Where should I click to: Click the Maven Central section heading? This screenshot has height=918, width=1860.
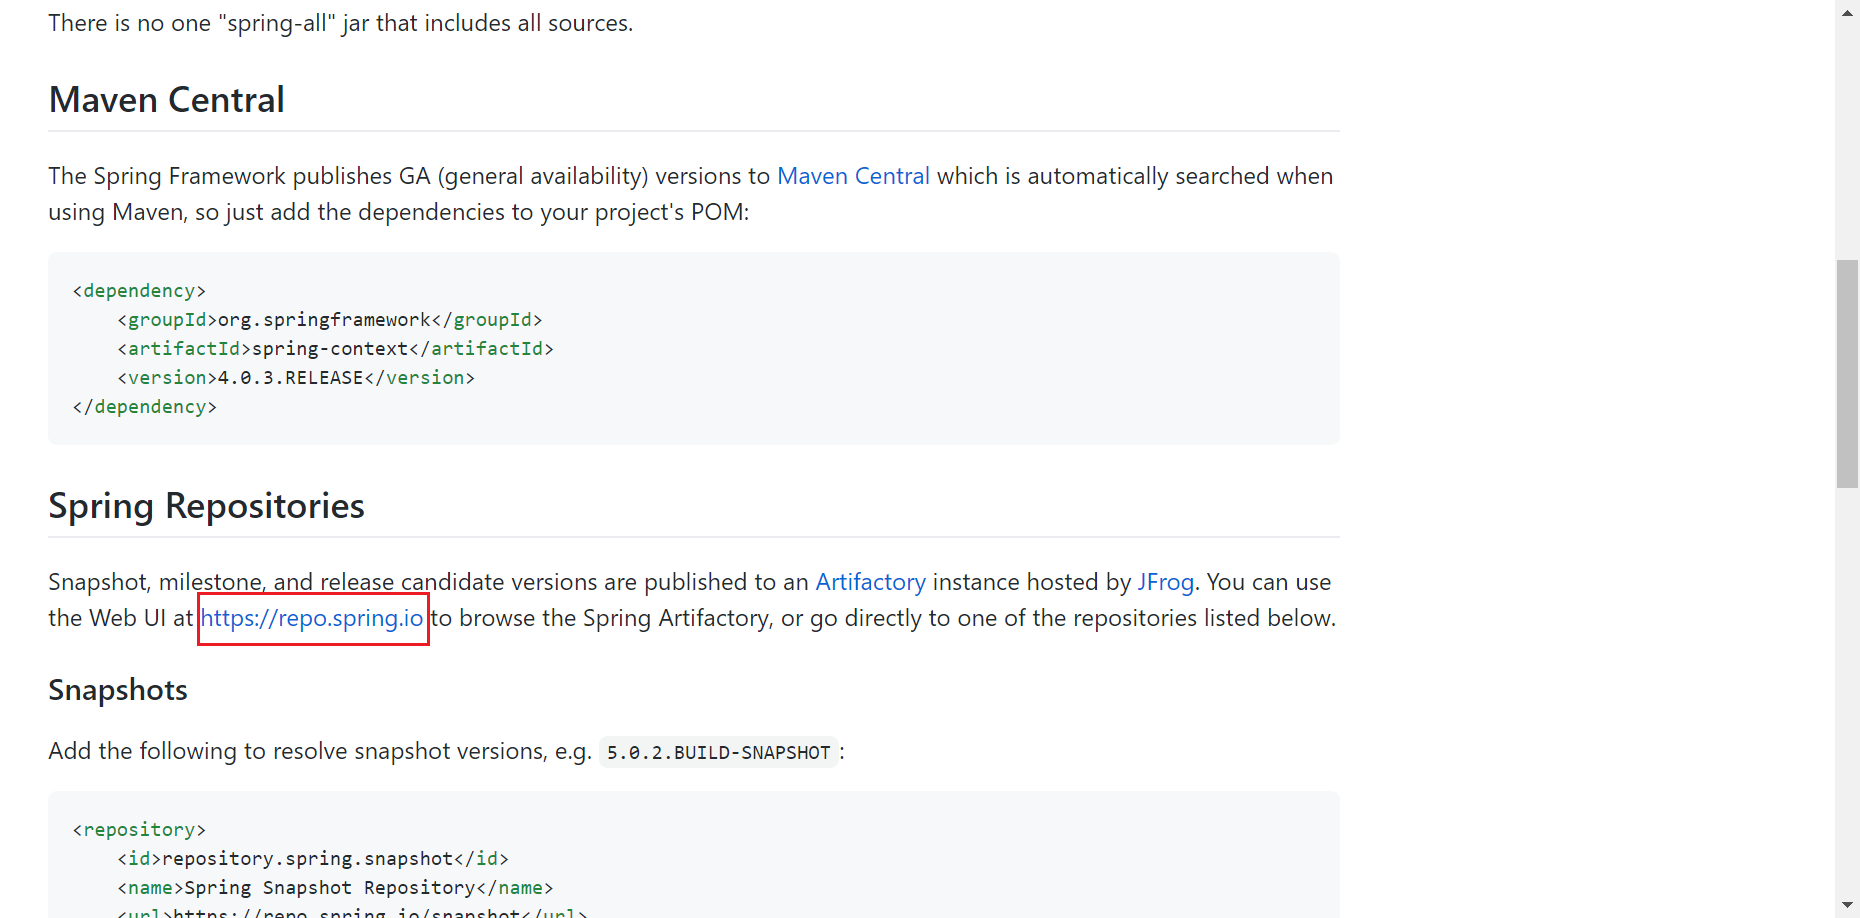[165, 100]
